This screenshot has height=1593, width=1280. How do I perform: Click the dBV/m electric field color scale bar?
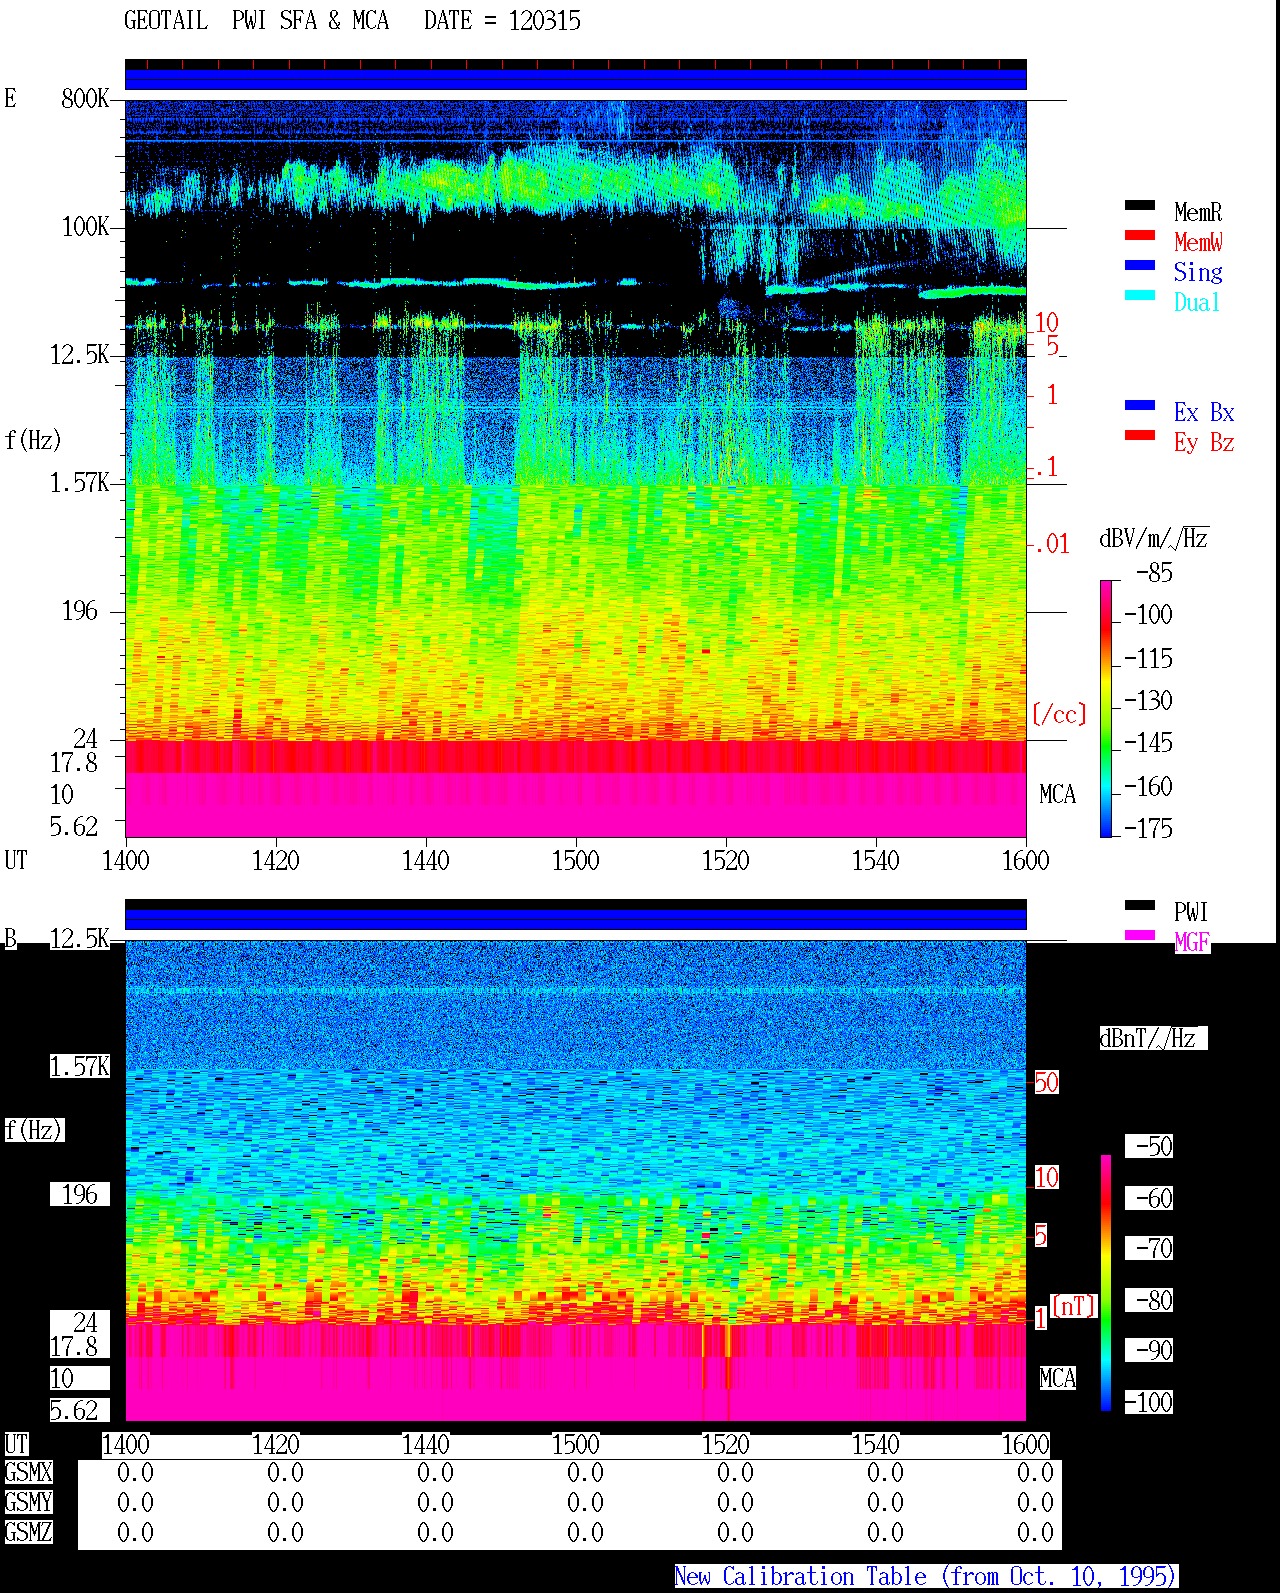pos(1106,708)
